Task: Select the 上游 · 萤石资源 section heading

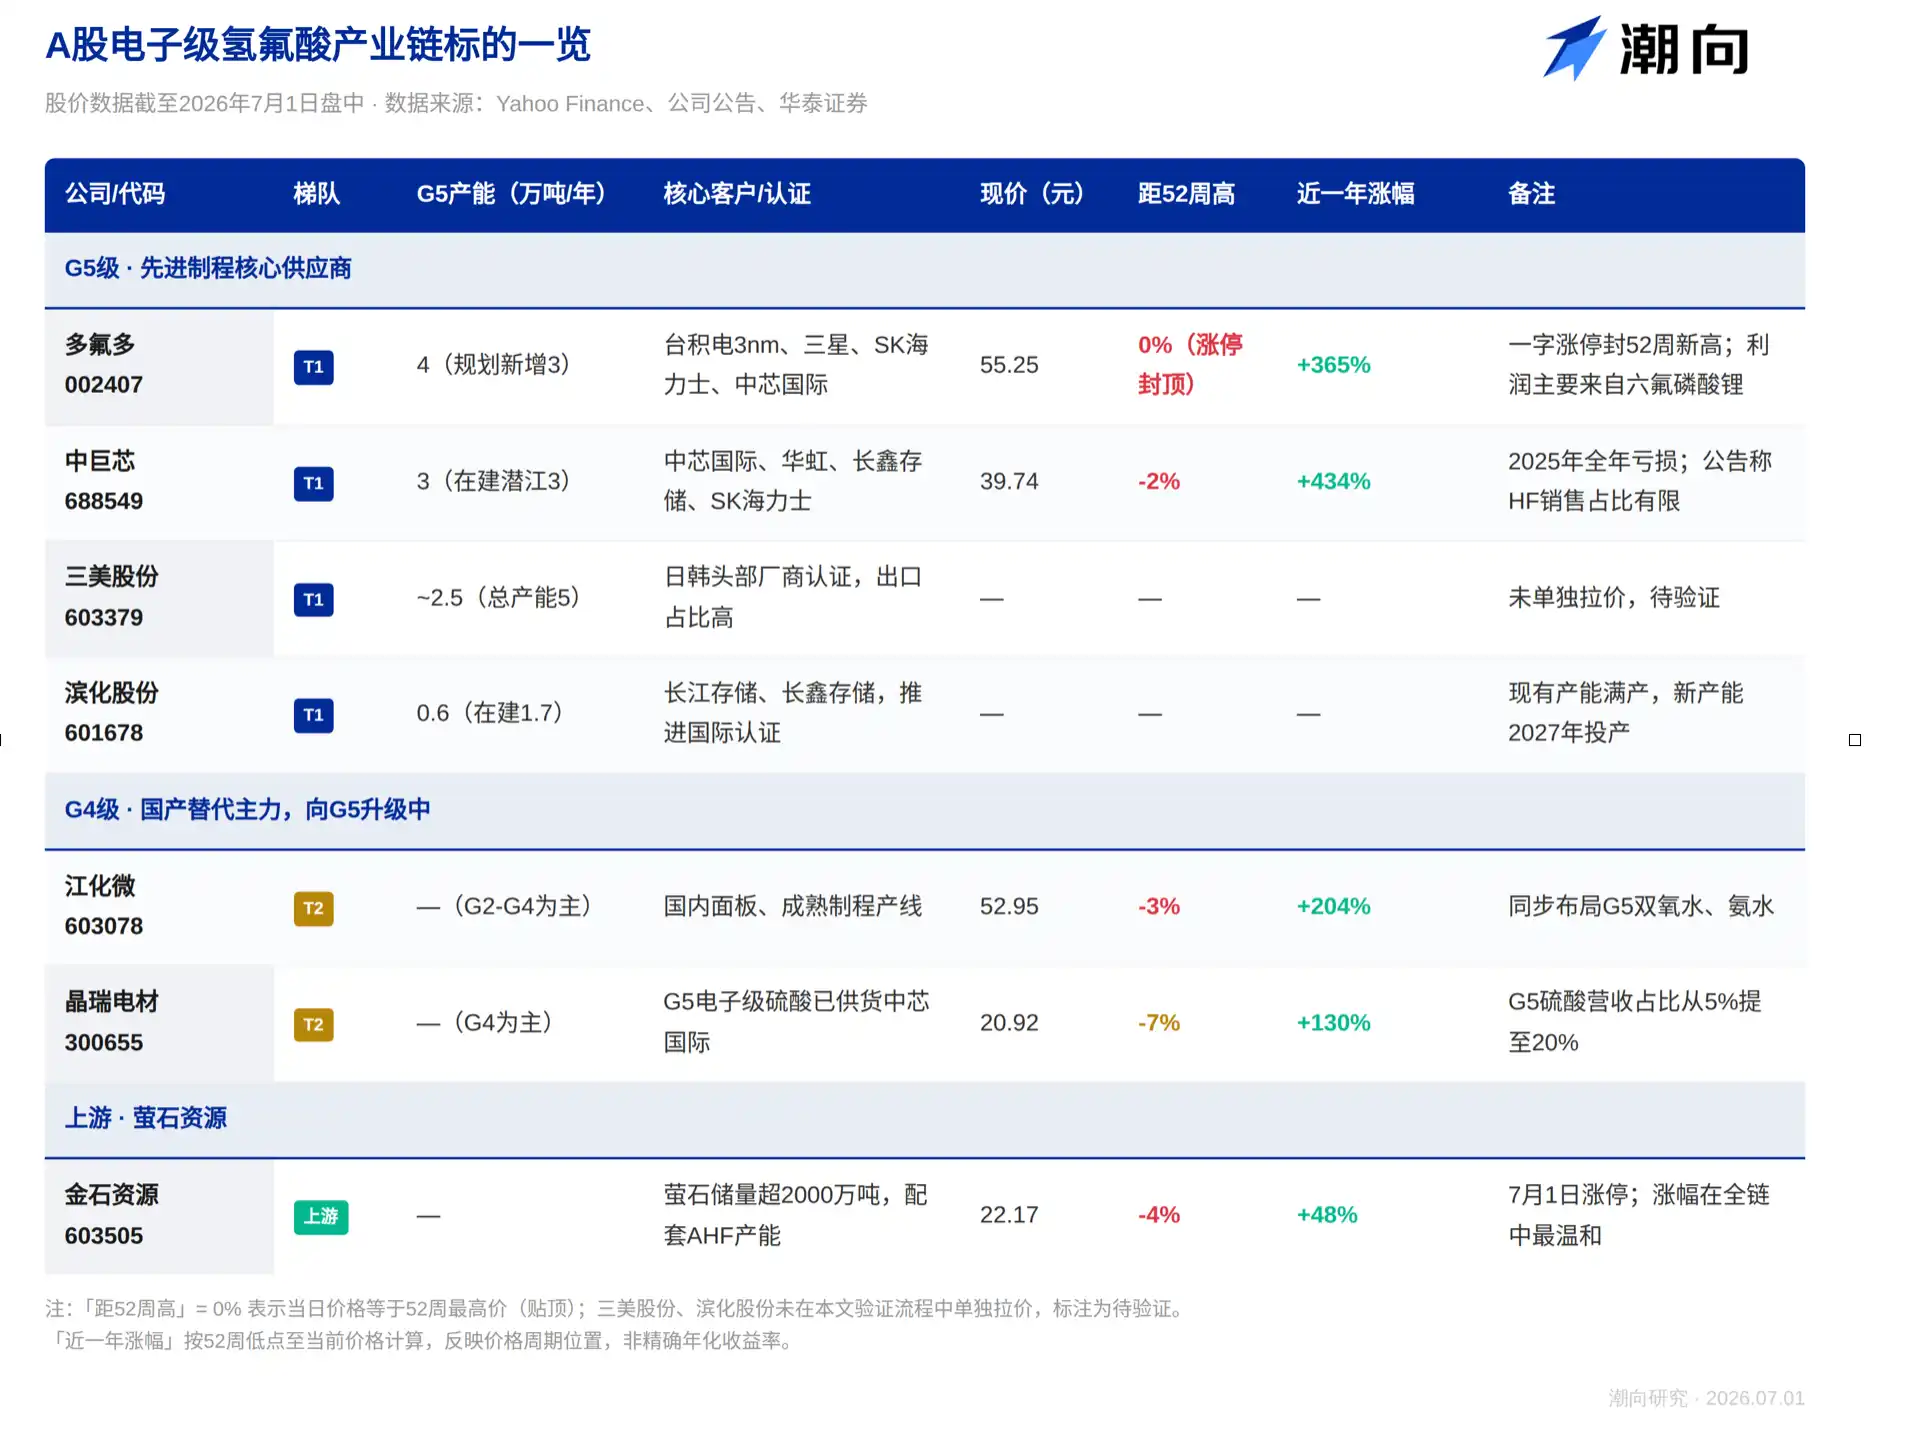Action: (x=146, y=1118)
